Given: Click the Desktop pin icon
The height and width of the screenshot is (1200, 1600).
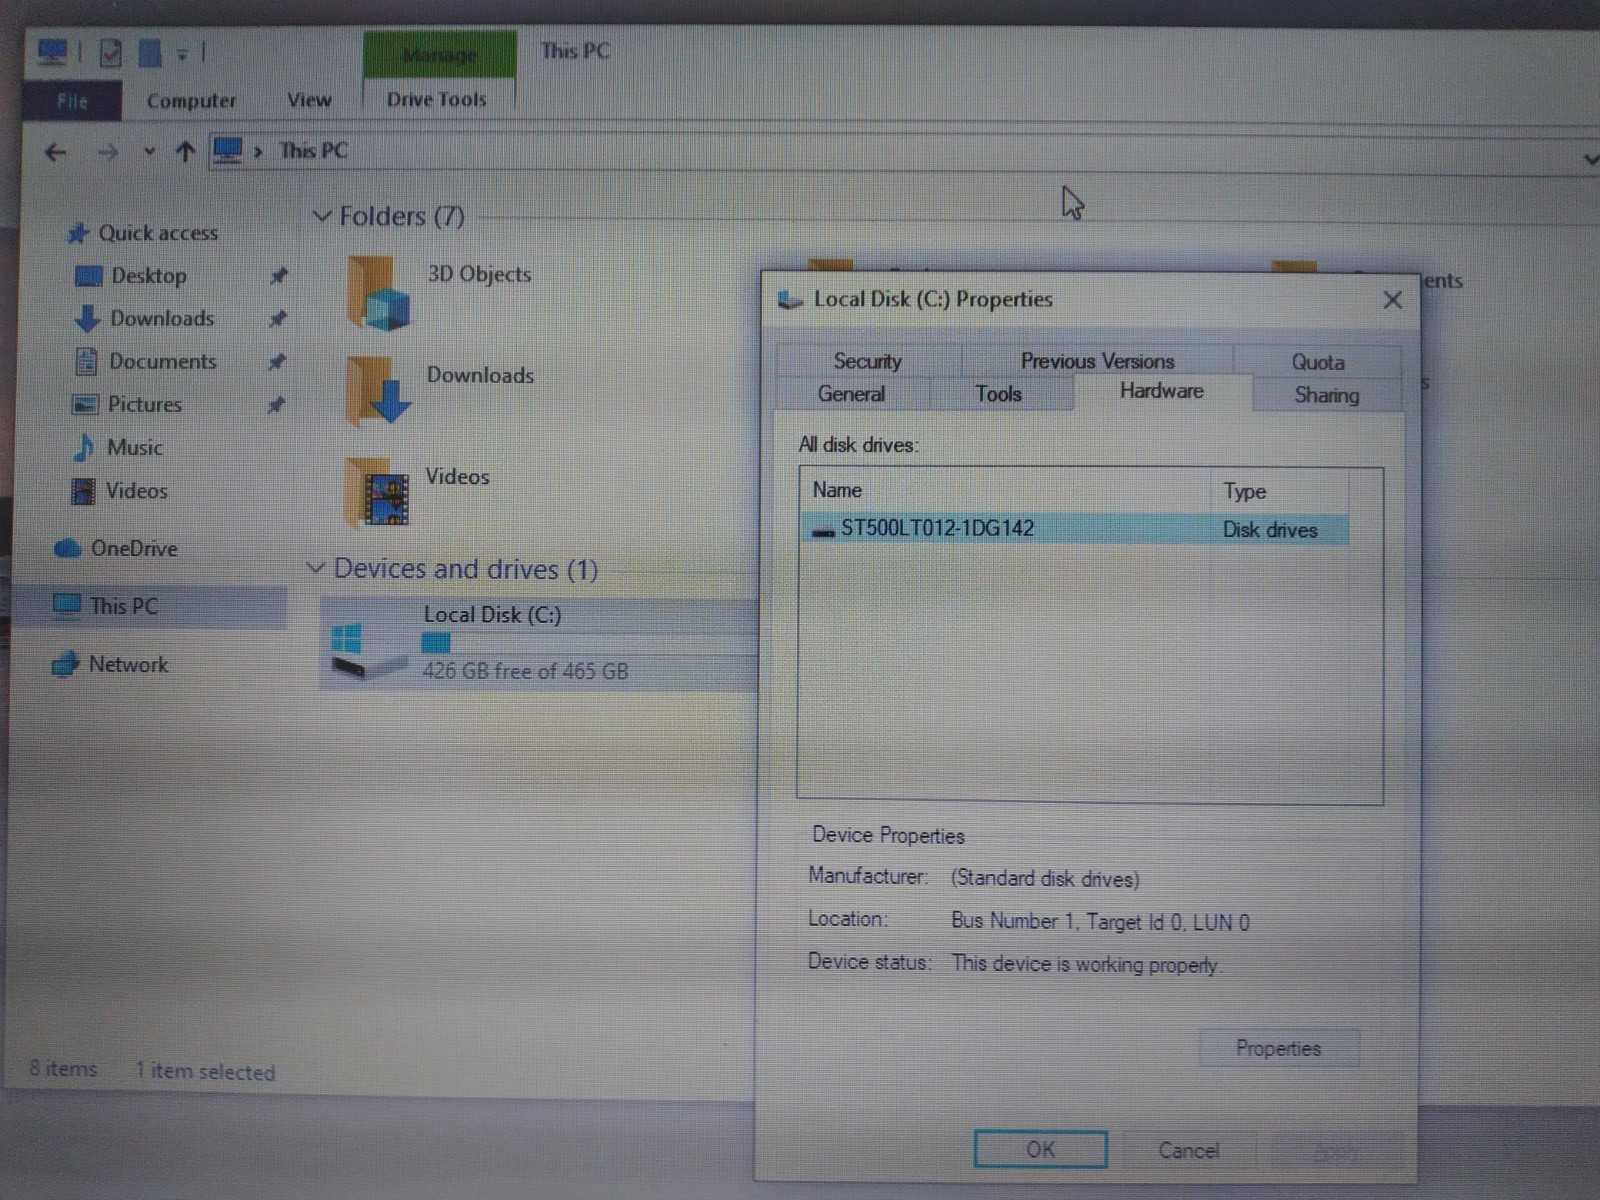Looking at the screenshot, I should click(279, 275).
